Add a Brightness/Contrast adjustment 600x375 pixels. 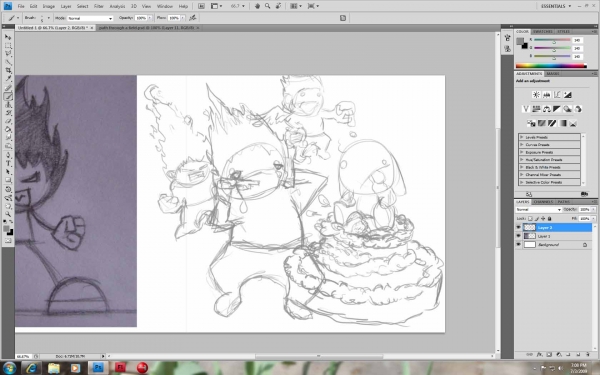click(536, 95)
